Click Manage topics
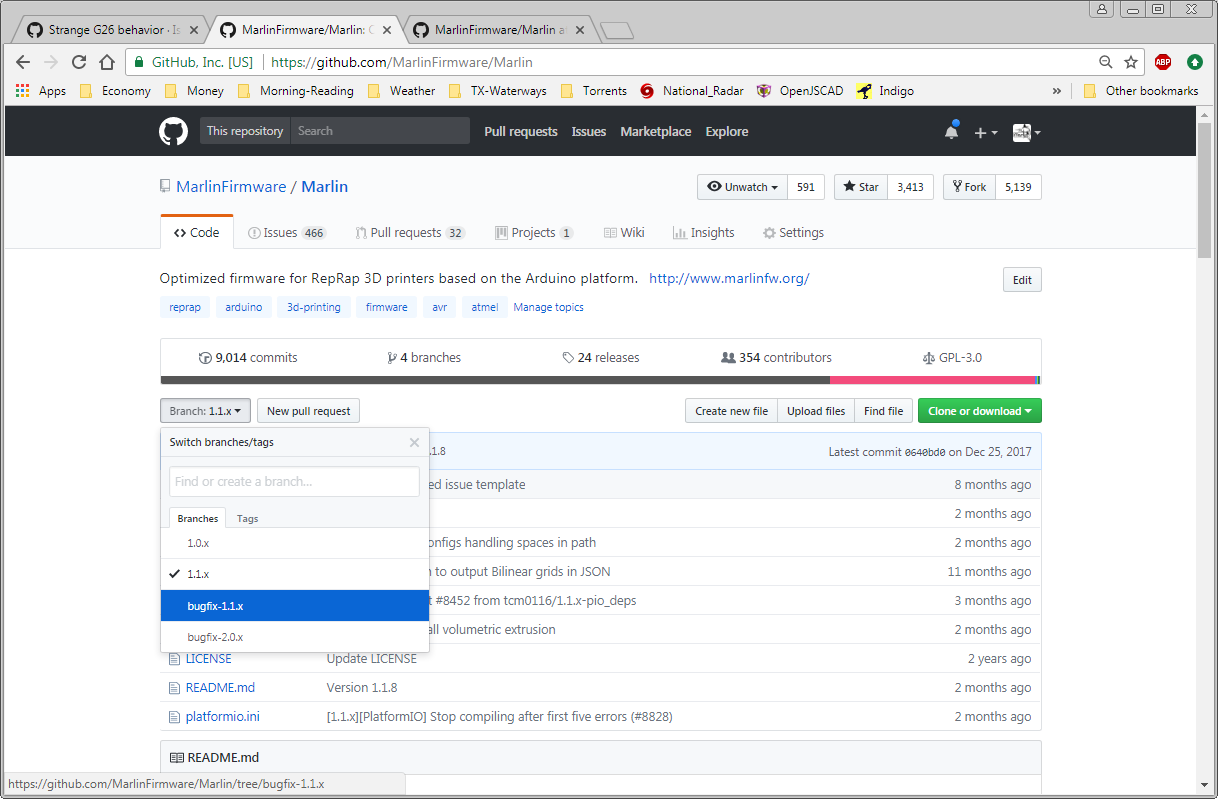1218x799 pixels. [x=548, y=307]
